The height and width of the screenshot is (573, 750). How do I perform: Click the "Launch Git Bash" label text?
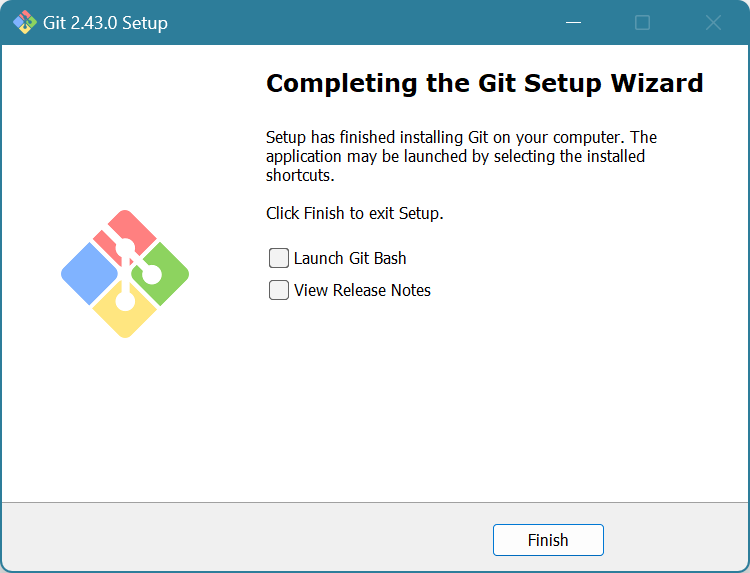click(x=350, y=259)
